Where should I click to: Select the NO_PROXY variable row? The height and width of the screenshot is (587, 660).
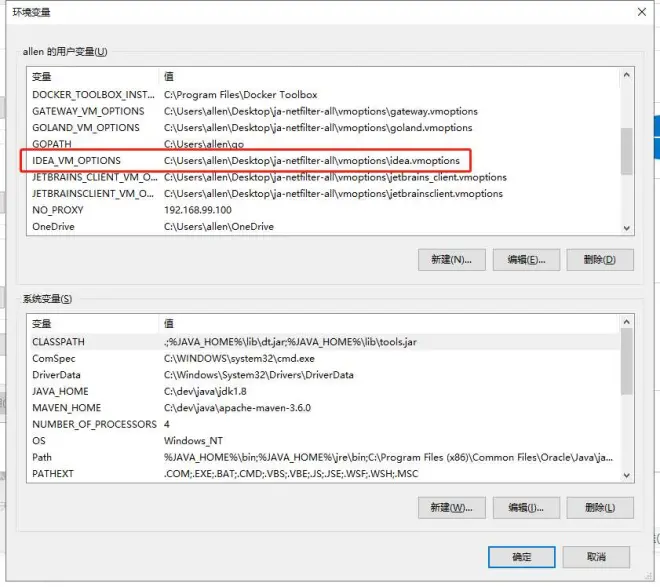pos(324,210)
